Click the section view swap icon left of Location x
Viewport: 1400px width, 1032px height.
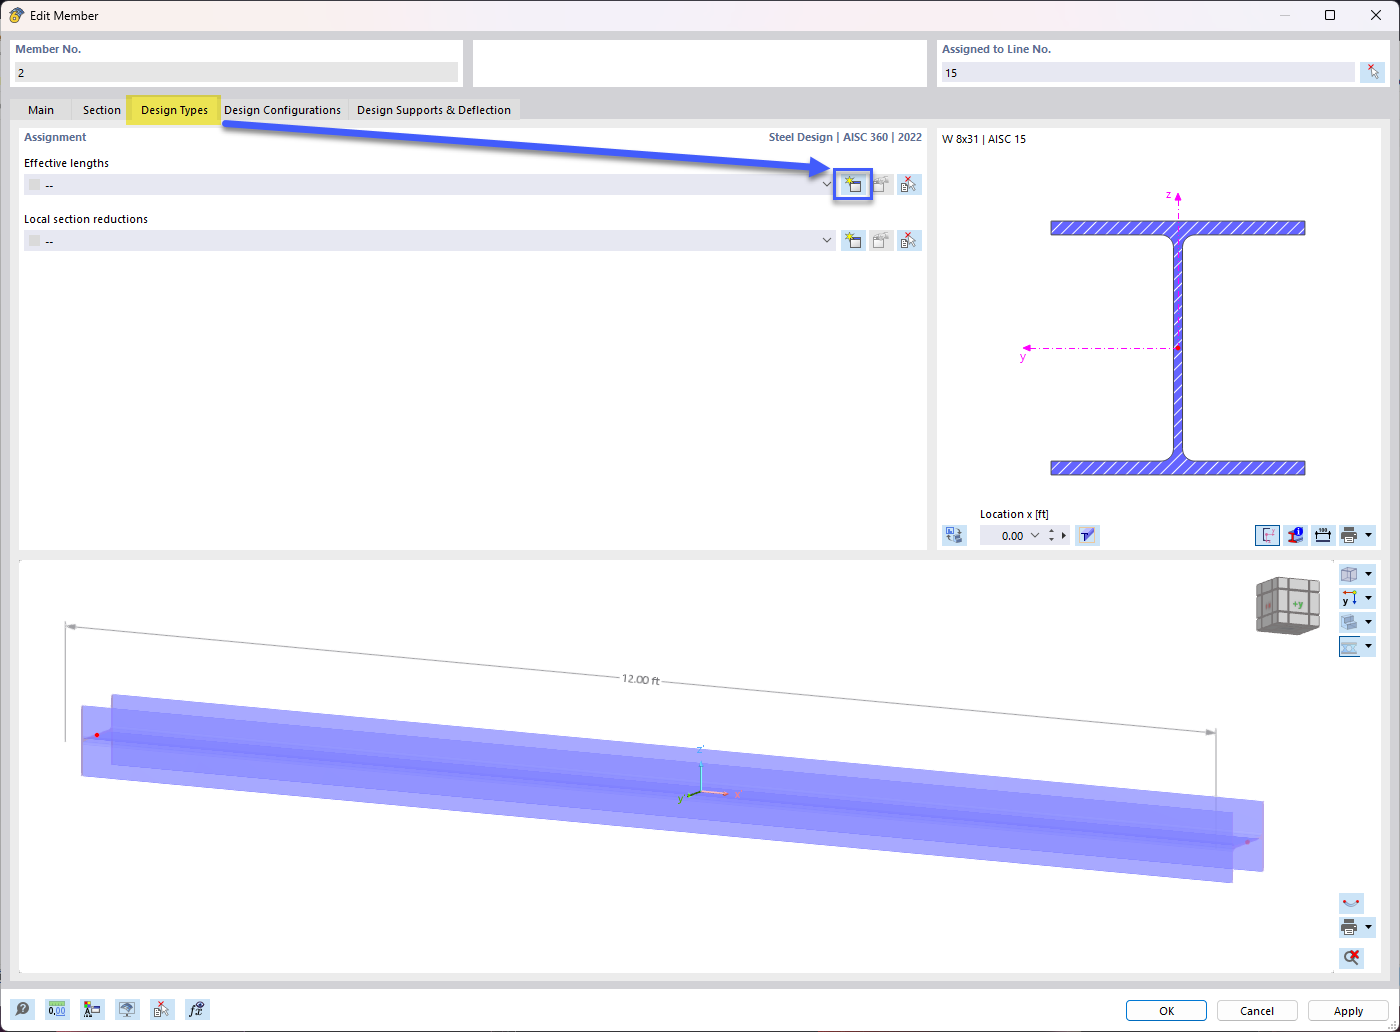tap(955, 535)
